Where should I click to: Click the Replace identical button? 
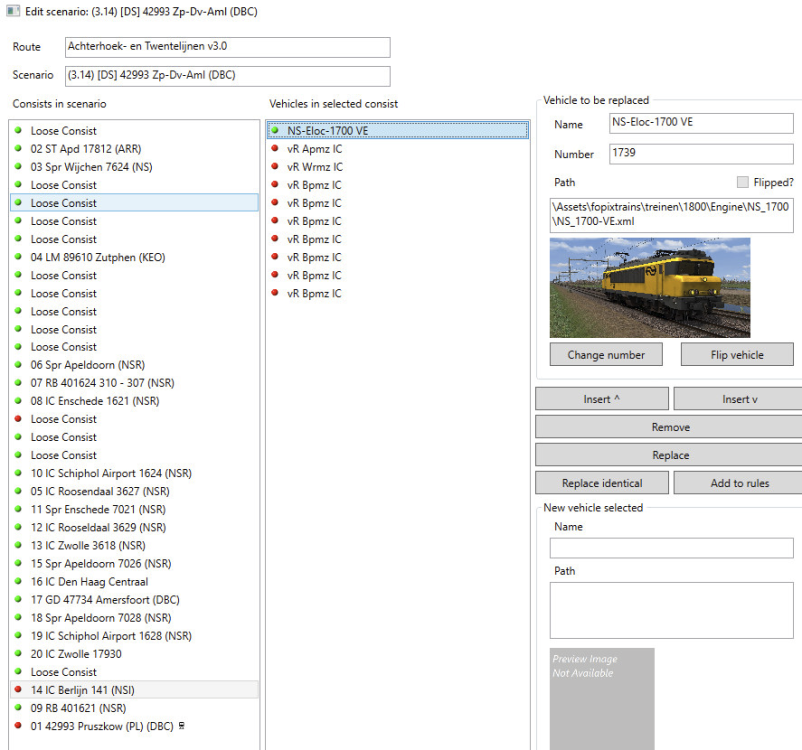coord(602,483)
